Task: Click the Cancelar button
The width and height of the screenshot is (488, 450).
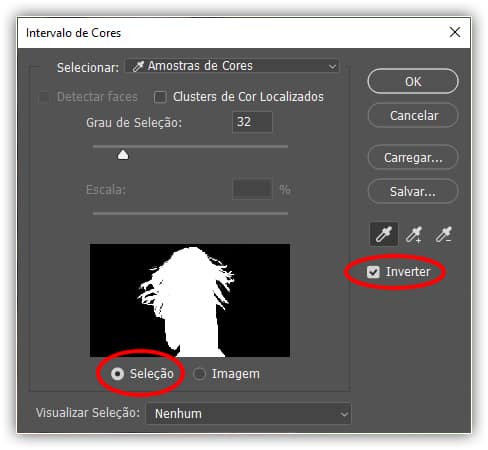Action: [413, 115]
